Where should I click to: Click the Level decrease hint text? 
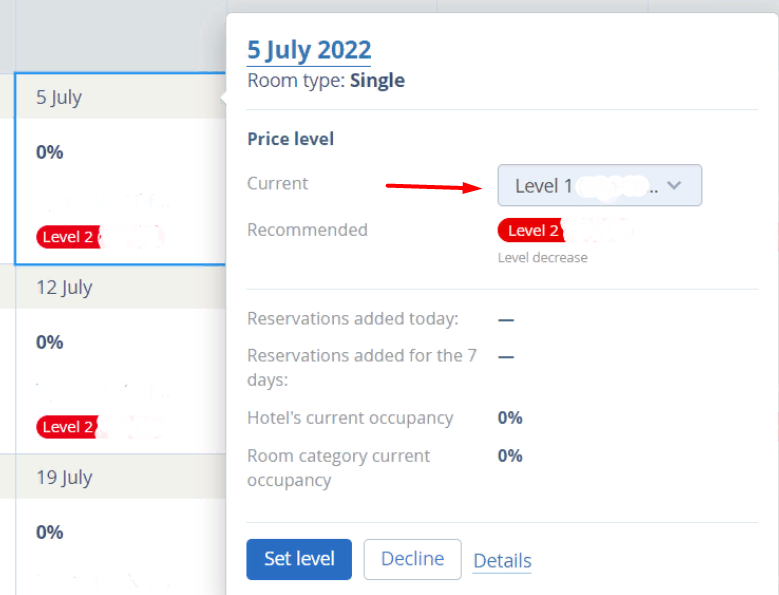(x=542, y=258)
